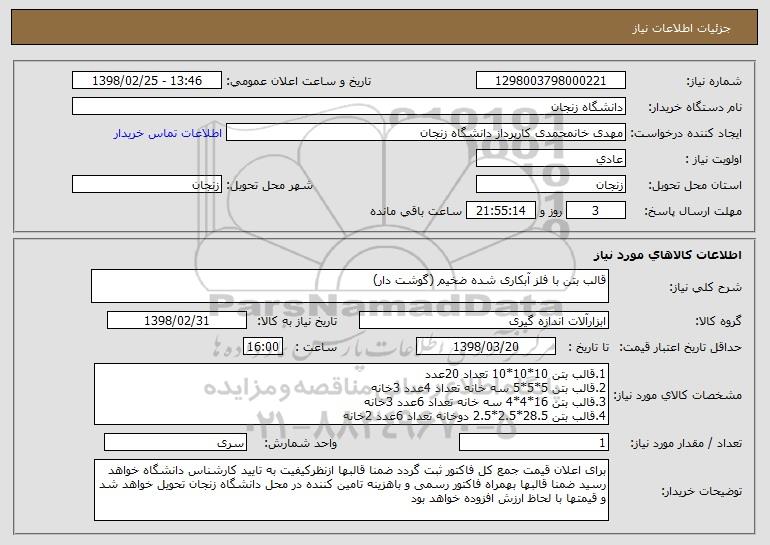Viewport: 770px width, 545px height.
Task: Click the need date field 1398/02/31
Action: (x=177, y=321)
